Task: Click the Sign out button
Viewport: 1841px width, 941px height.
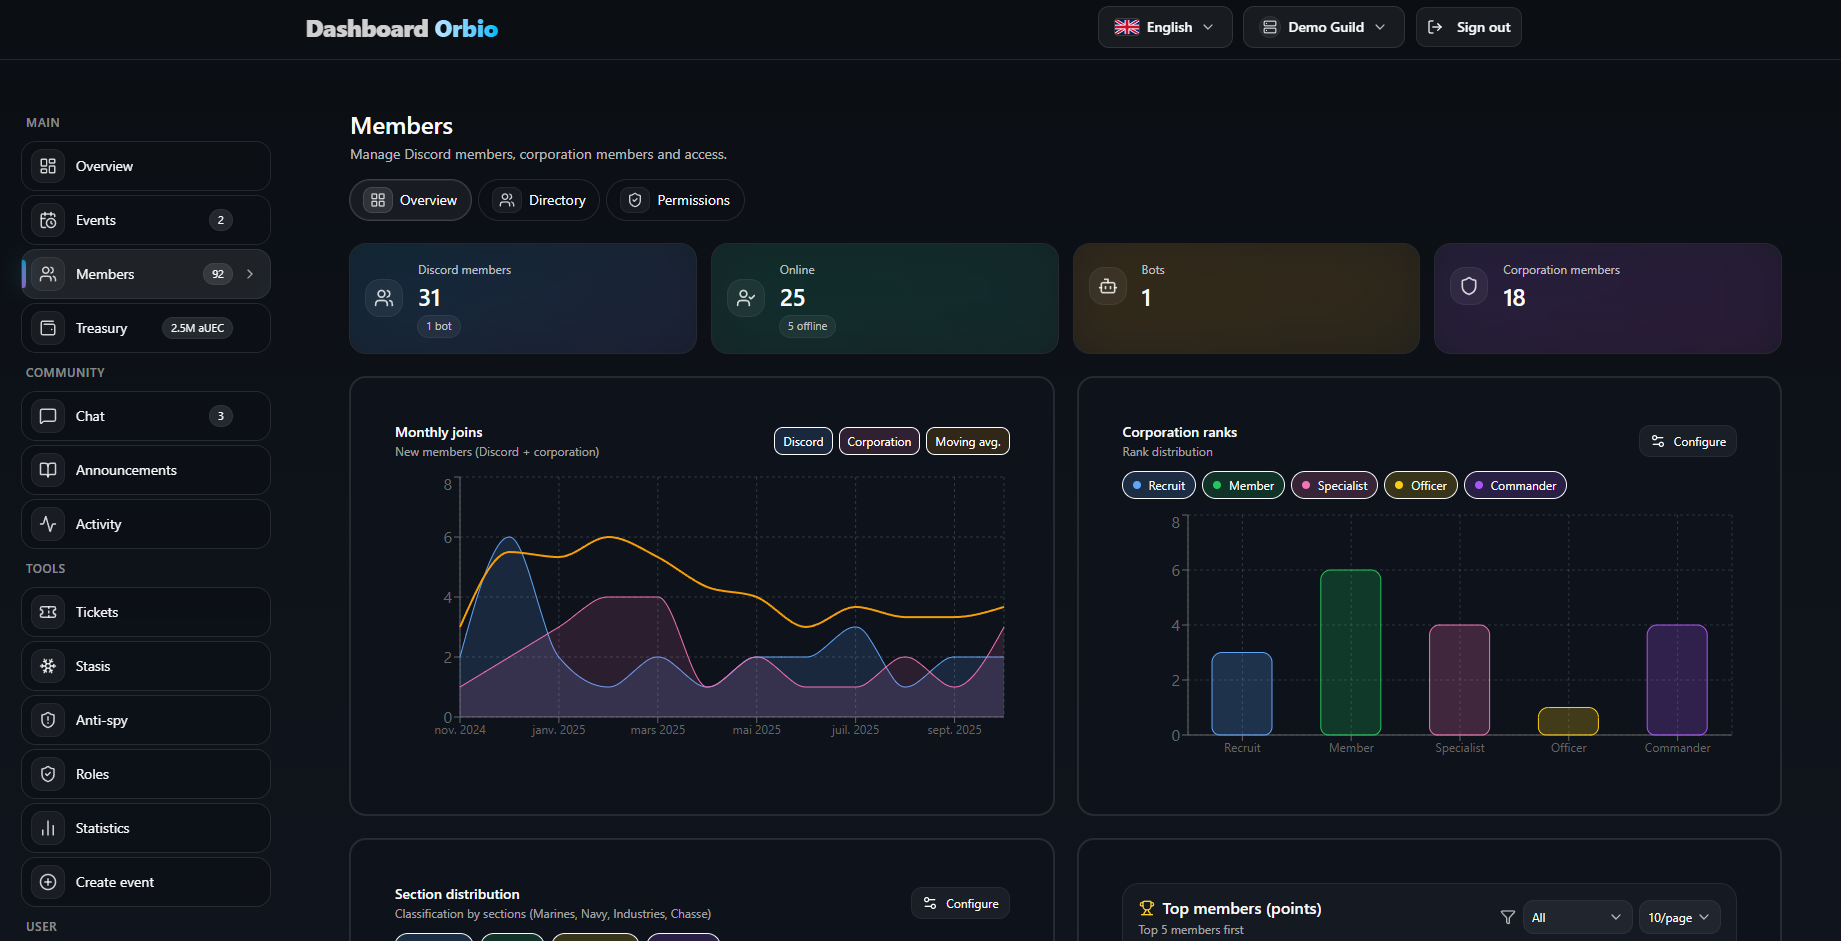Action: [x=1468, y=27]
